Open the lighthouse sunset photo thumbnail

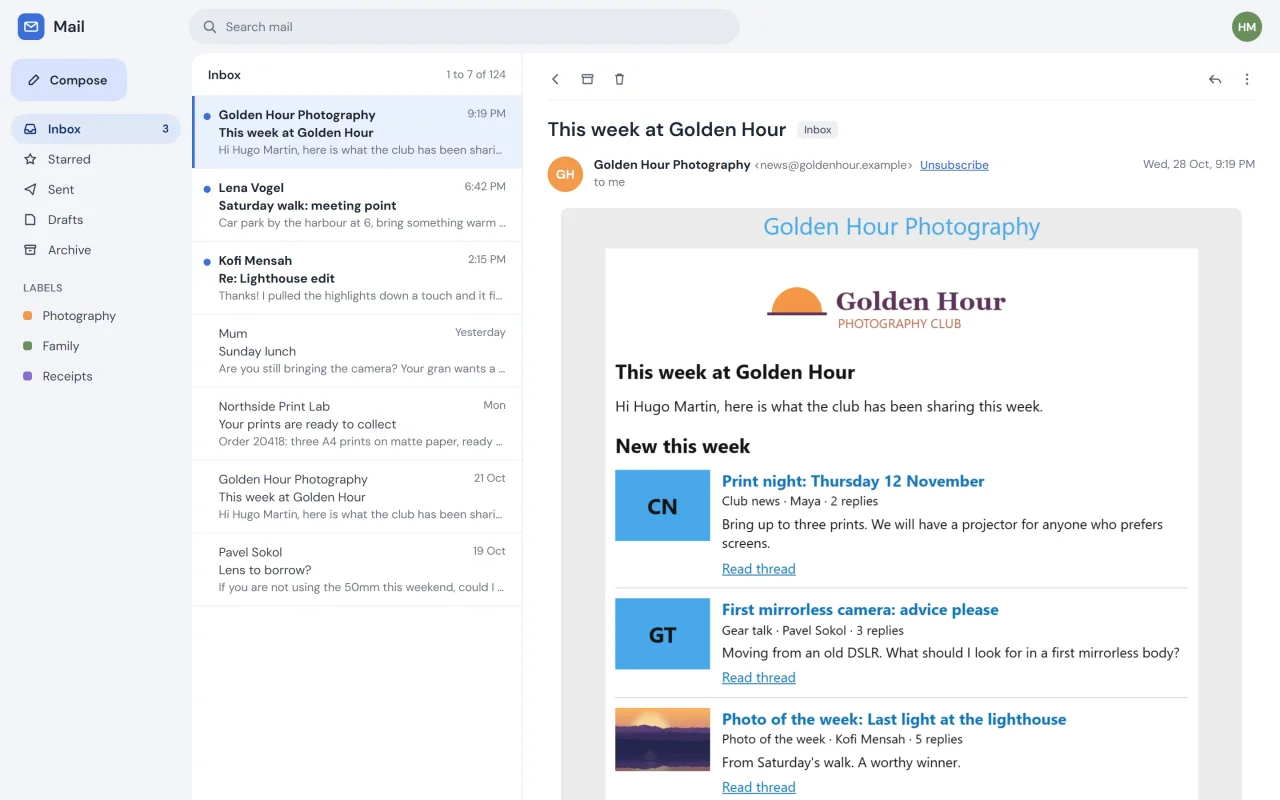[x=662, y=739]
